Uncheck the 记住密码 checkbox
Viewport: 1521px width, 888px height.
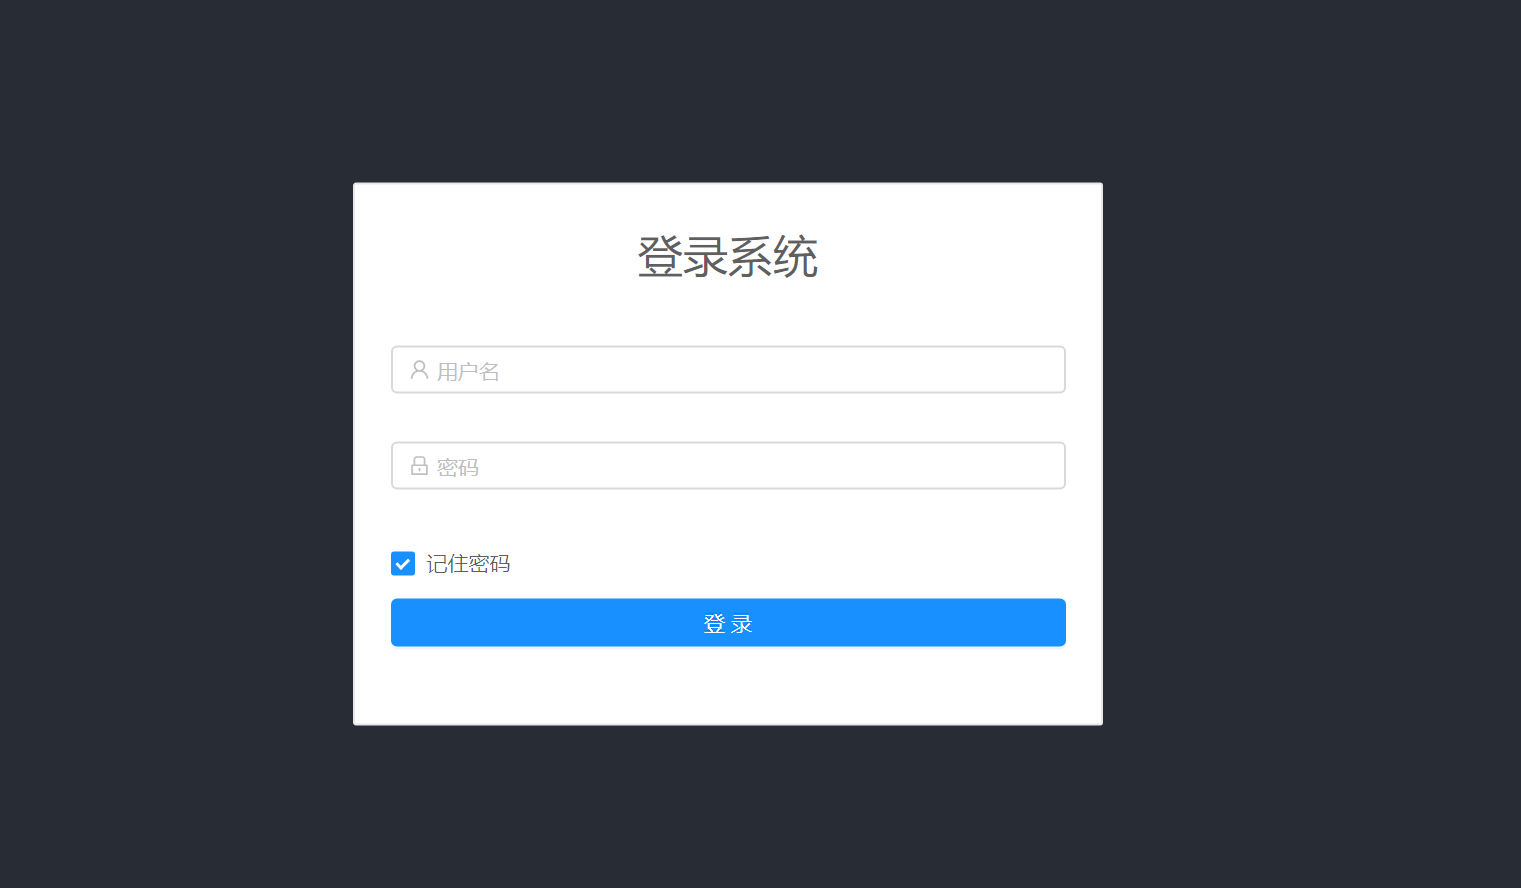point(403,564)
